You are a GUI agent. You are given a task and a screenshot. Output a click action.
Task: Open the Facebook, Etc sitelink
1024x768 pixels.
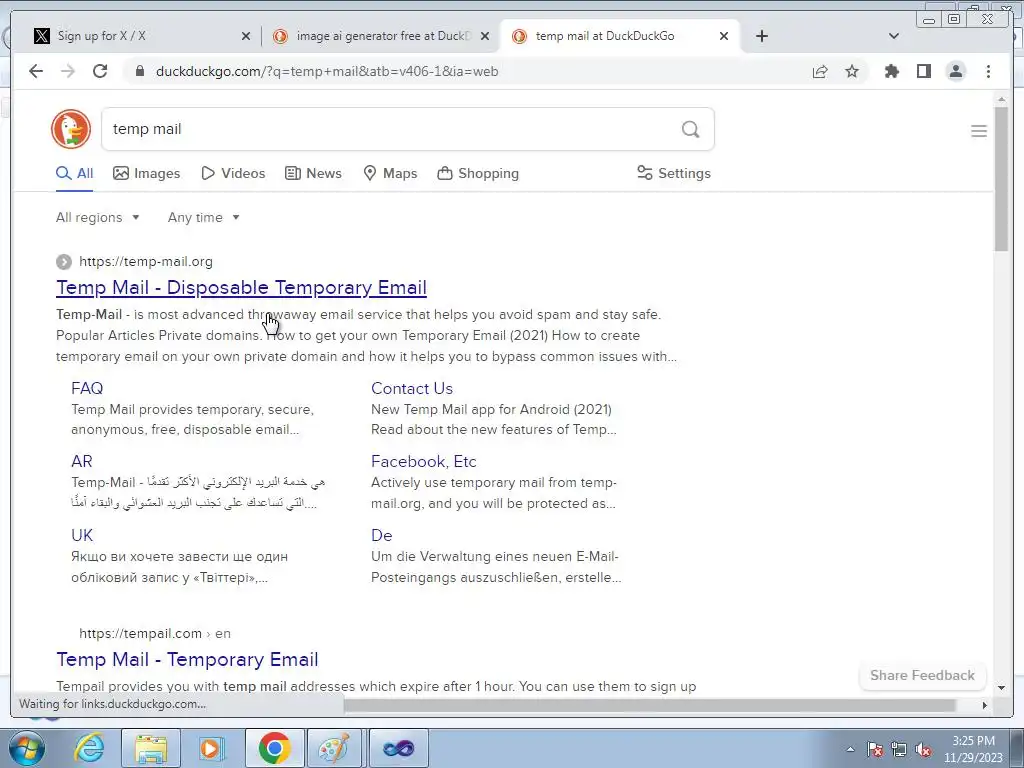tap(423, 461)
